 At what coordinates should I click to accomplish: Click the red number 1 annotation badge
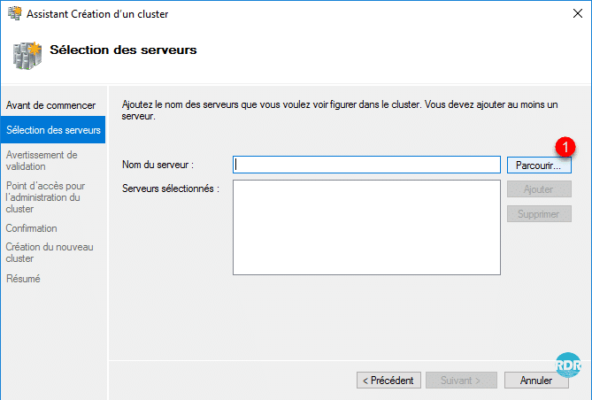[x=565, y=147]
